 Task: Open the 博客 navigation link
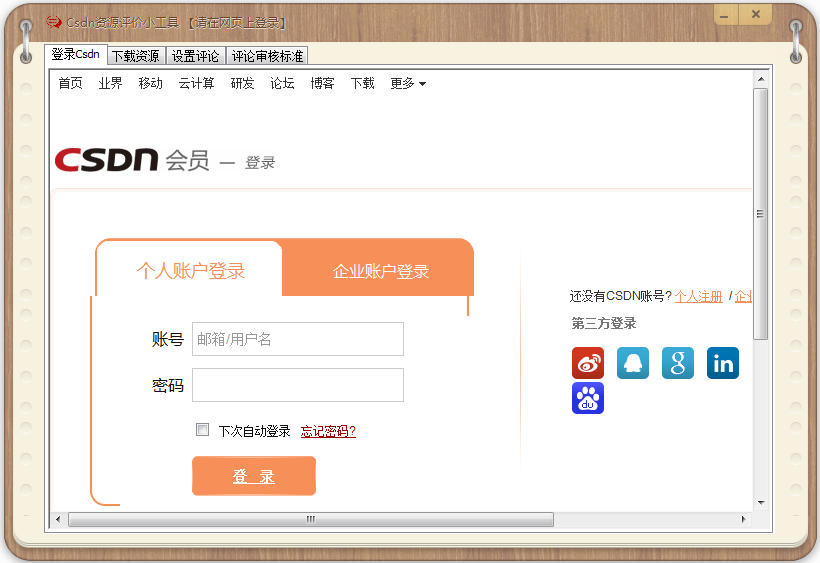[322, 84]
